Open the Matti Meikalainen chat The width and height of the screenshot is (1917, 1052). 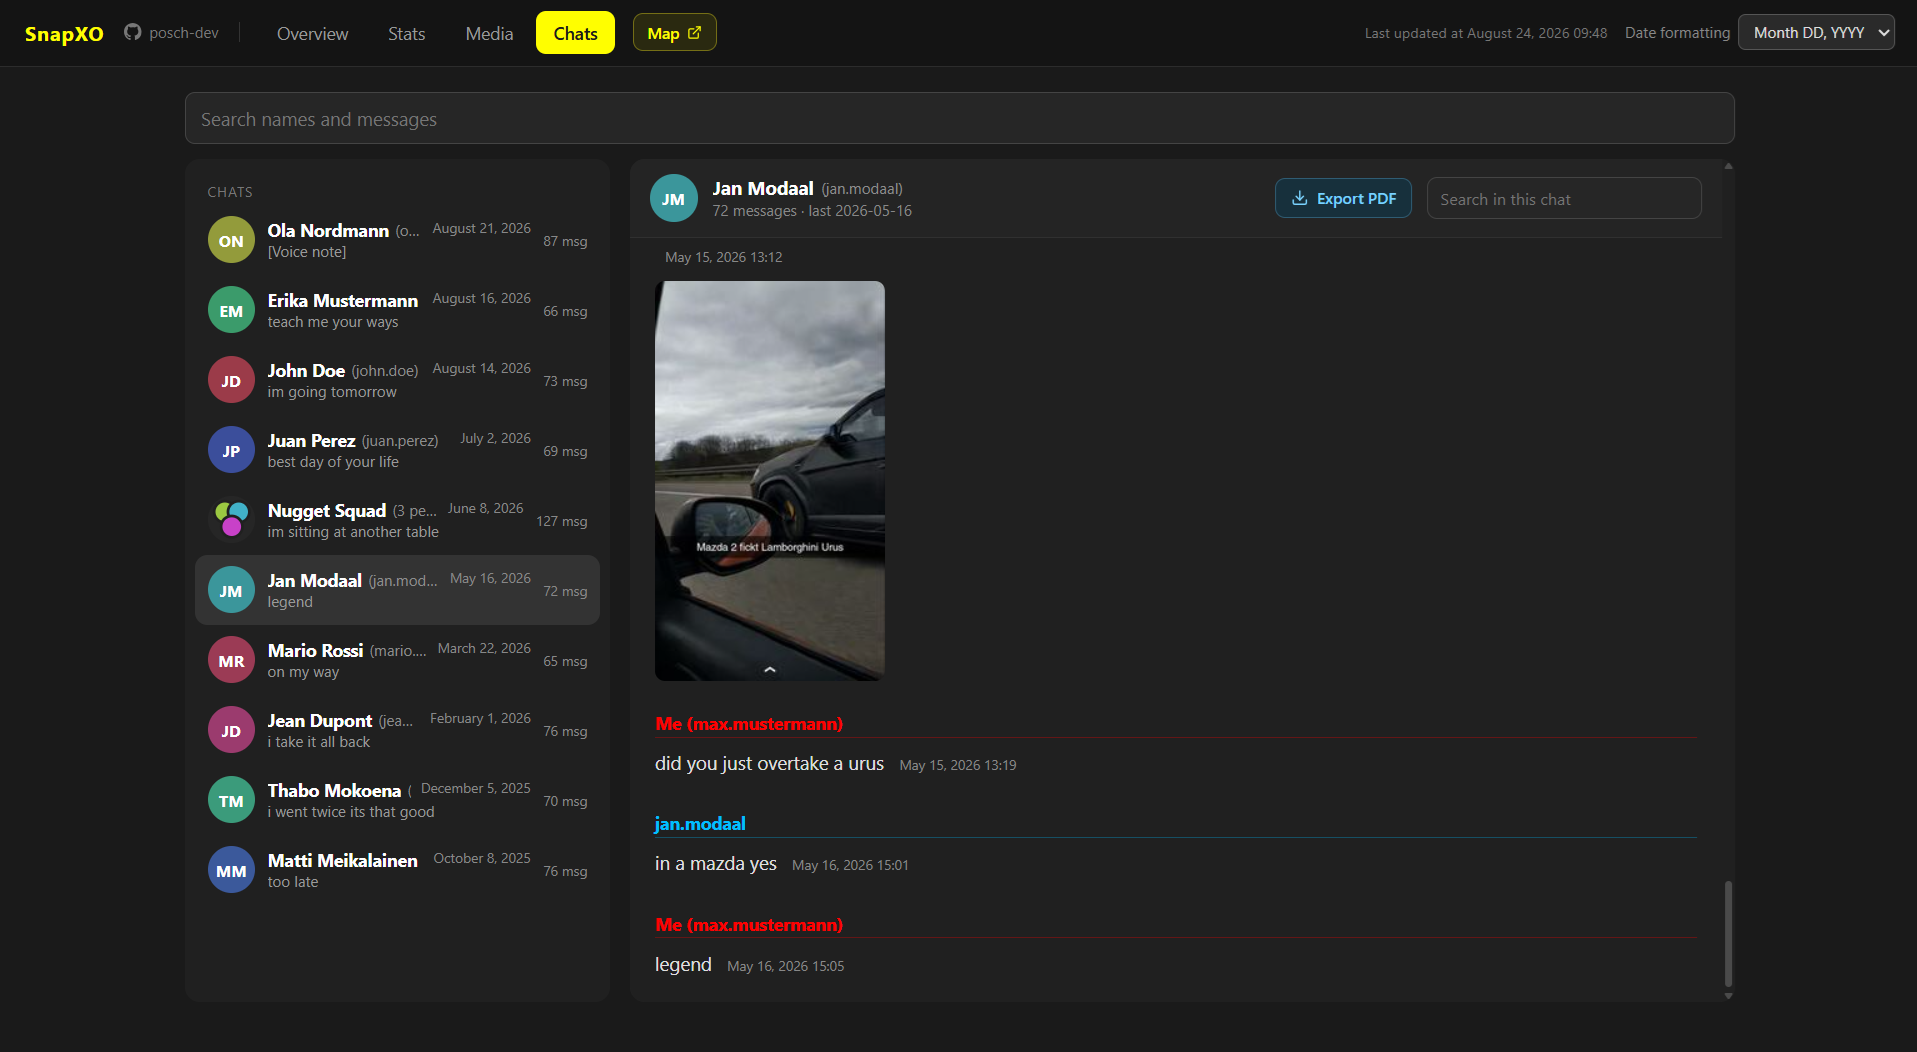tap(397, 870)
